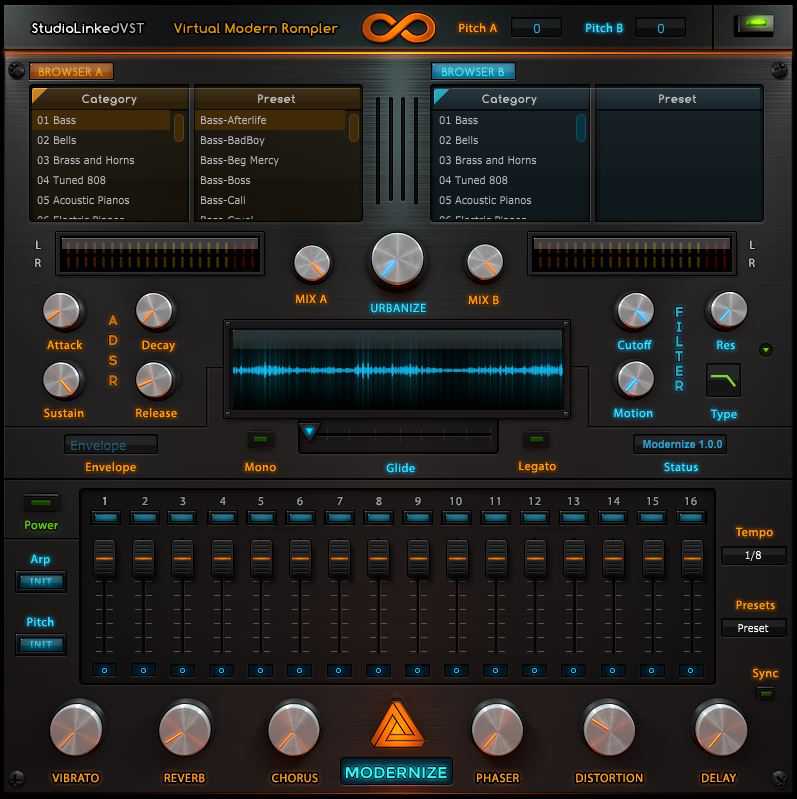
Task: Select Bass-Beg Mercy preset
Action: (271, 160)
